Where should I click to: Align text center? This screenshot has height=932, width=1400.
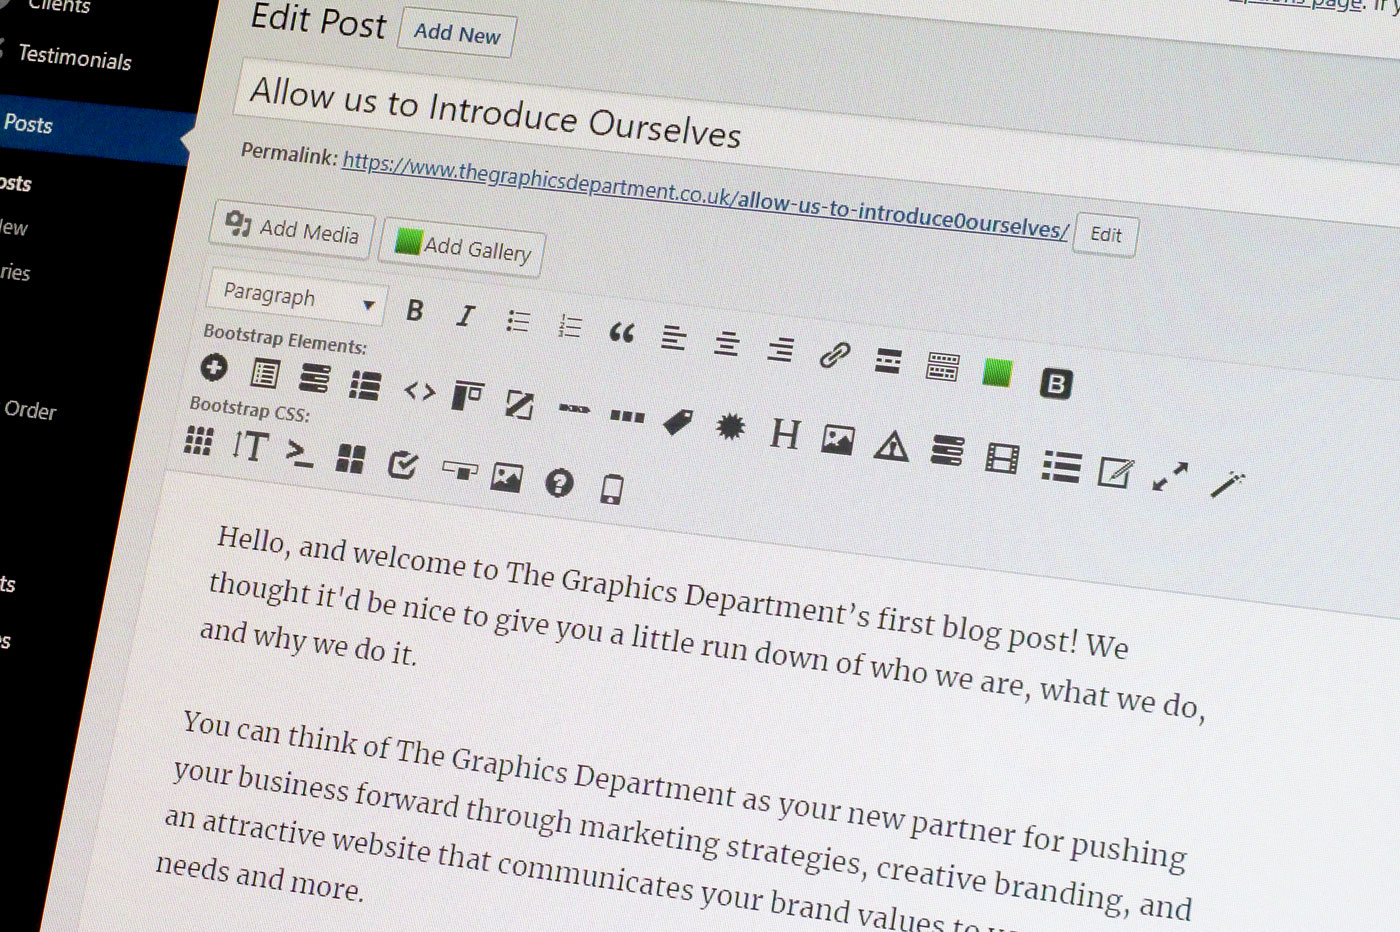[x=727, y=344]
